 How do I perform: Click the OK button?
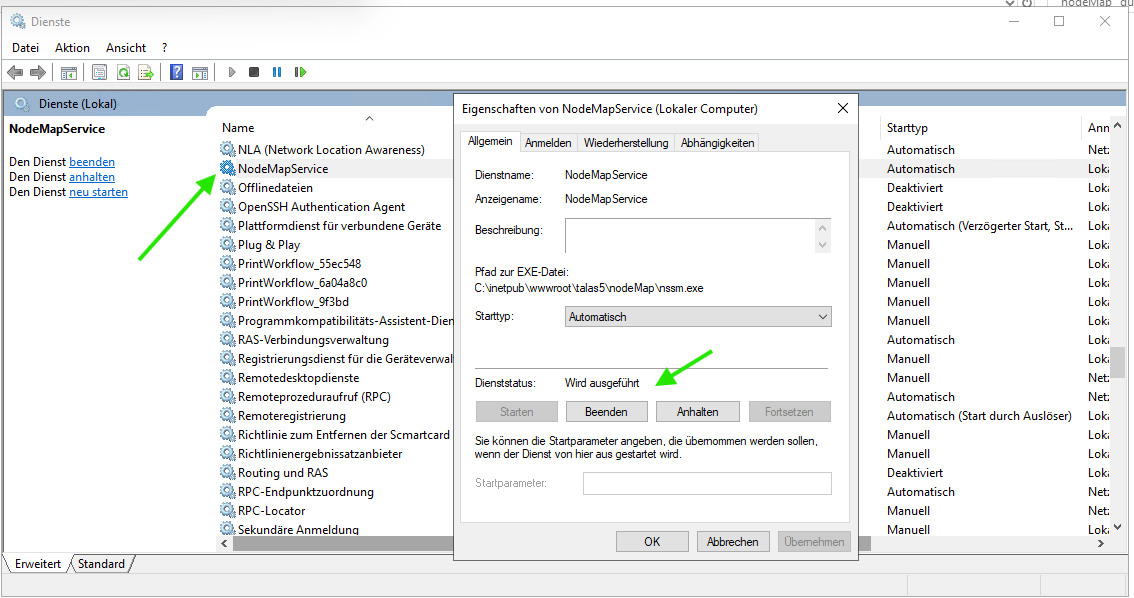(x=652, y=541)
